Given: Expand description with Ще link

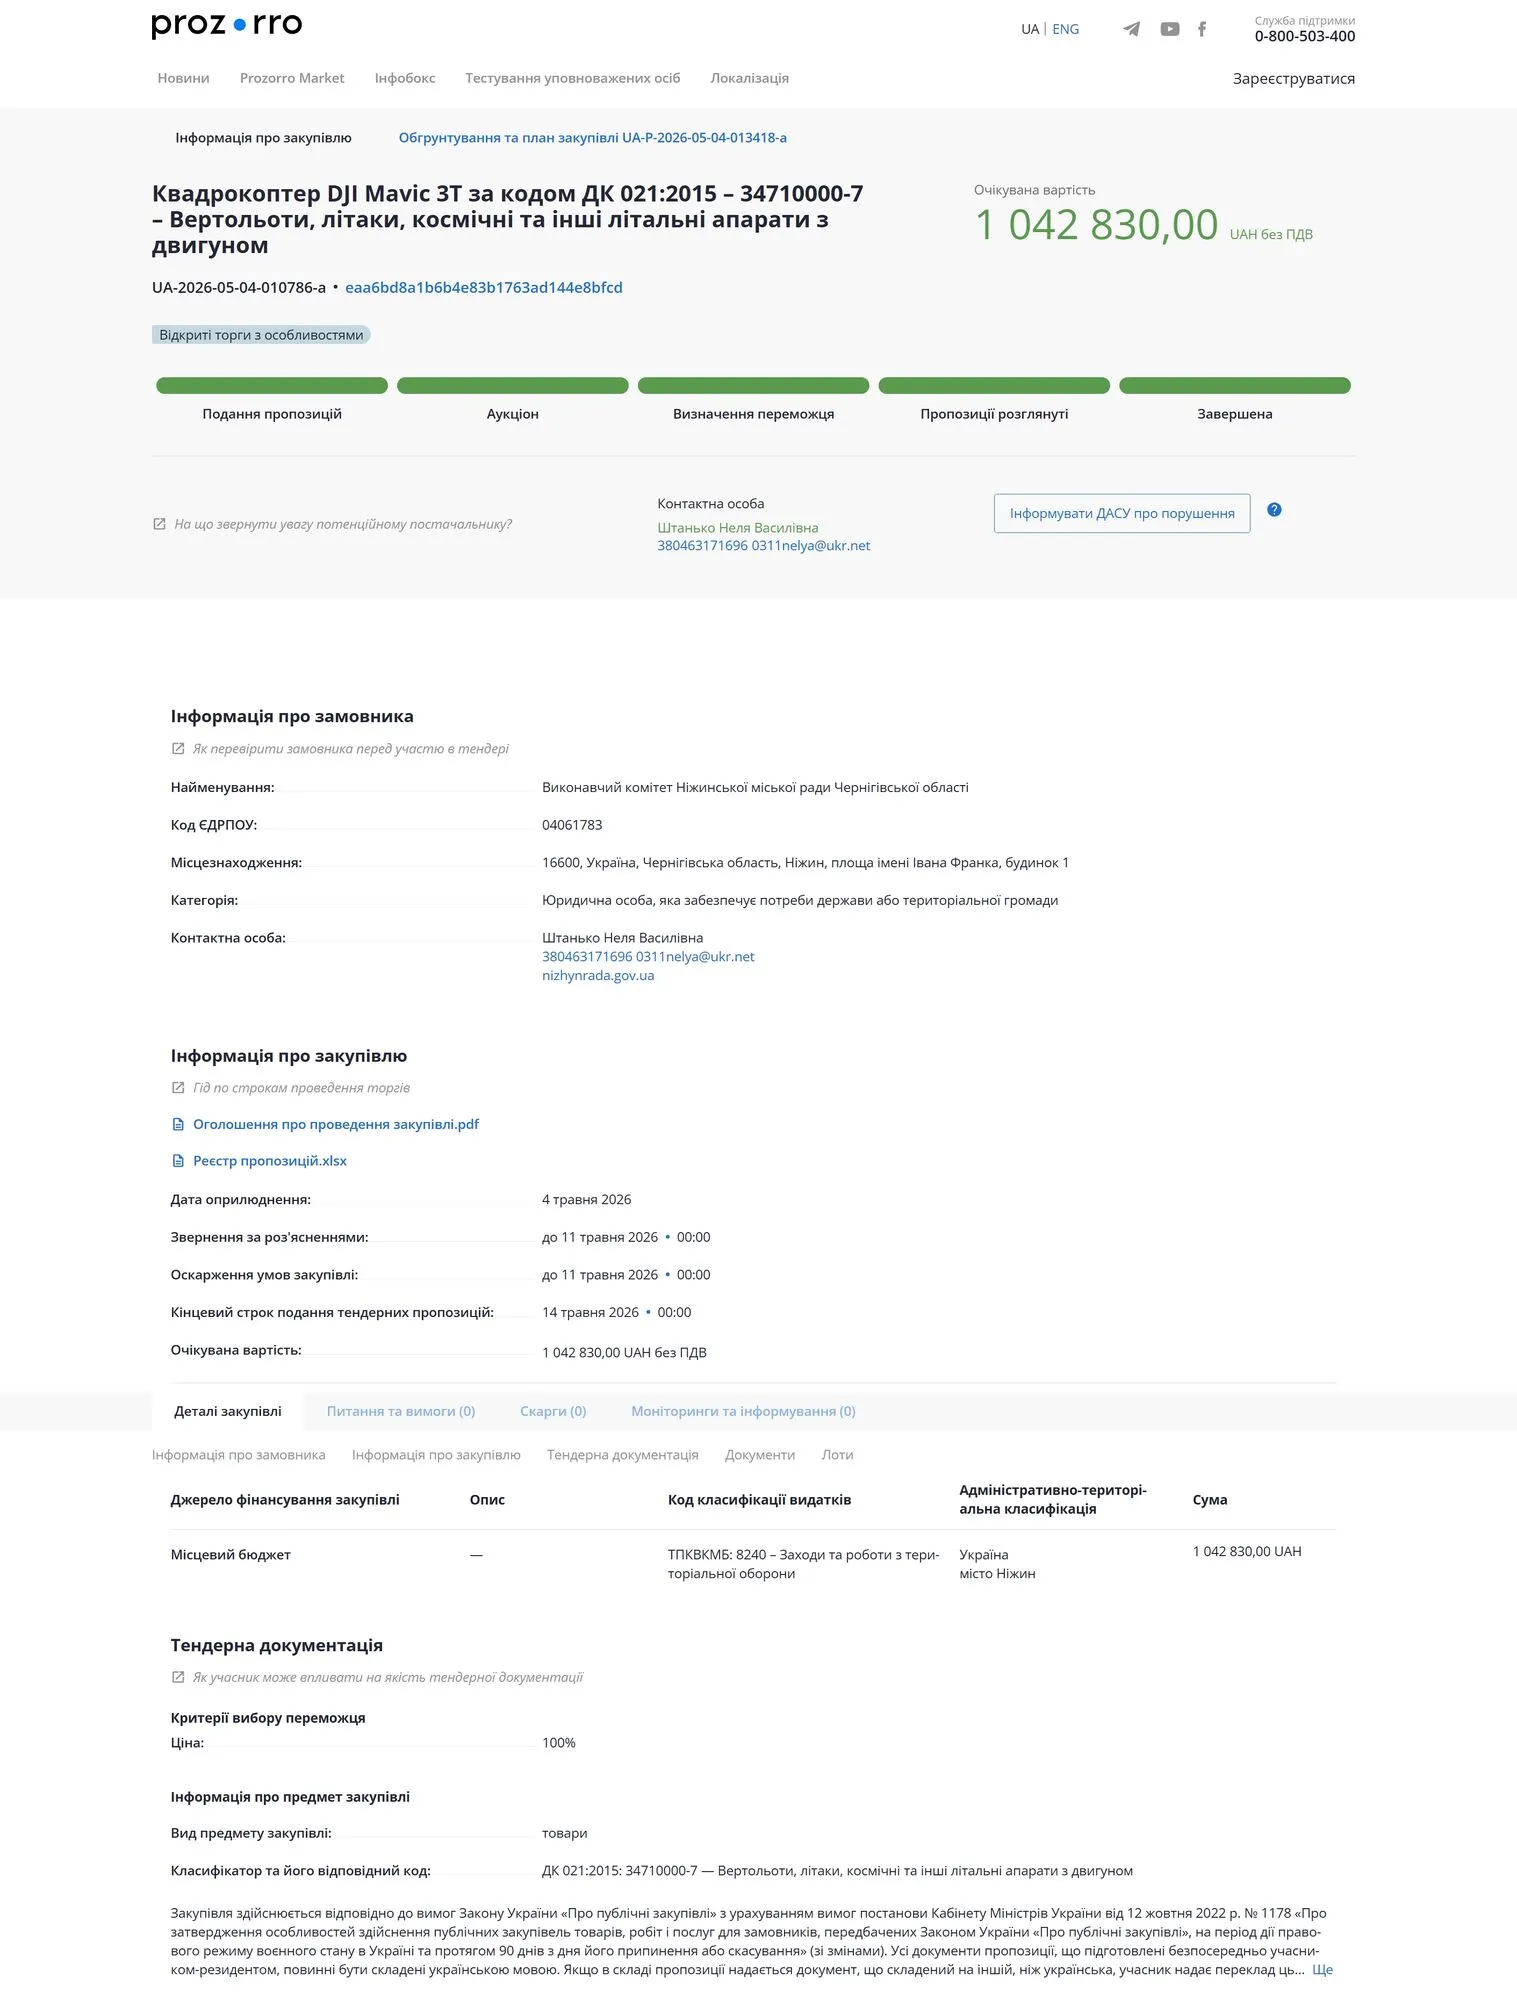Looking at the screenshot, I should pyautogui.click(x=1322, y=1970).
